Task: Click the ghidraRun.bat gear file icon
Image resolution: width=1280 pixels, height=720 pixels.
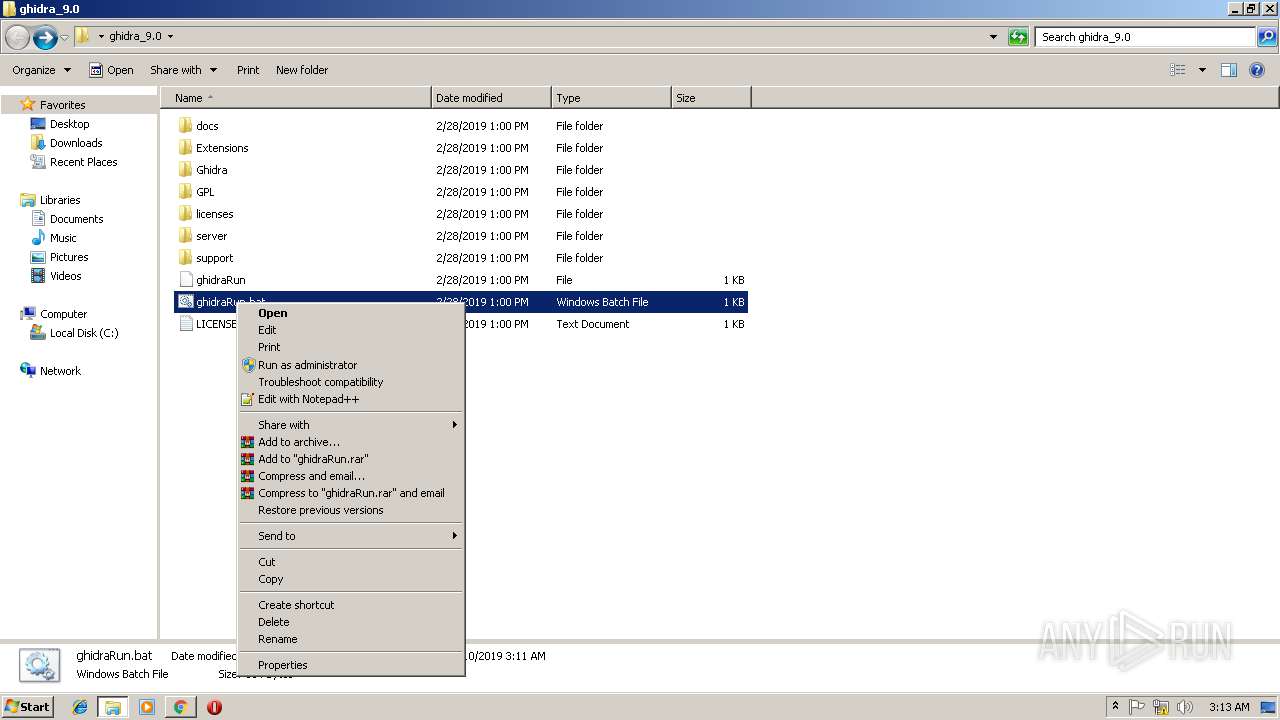Action: point(185,302)
